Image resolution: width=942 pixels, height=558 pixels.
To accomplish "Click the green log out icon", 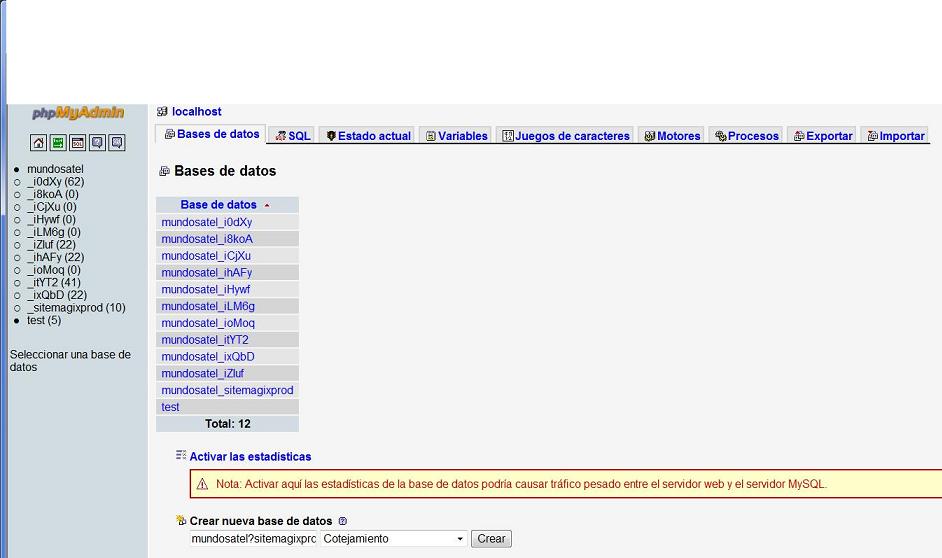I will tap(58, 142).
